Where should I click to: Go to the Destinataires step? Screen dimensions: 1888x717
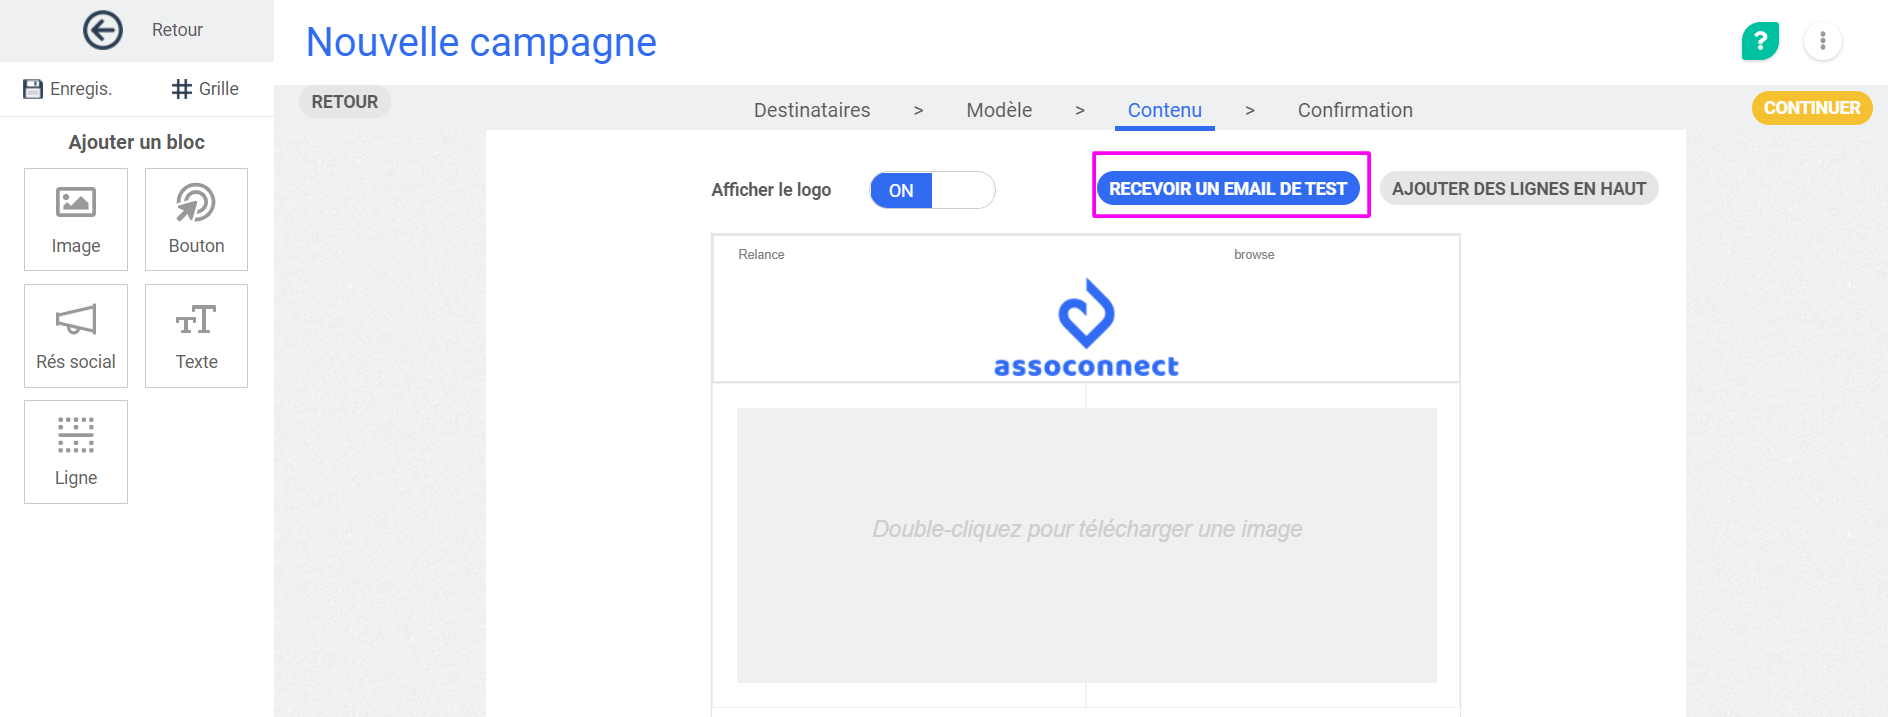(812, 110)
